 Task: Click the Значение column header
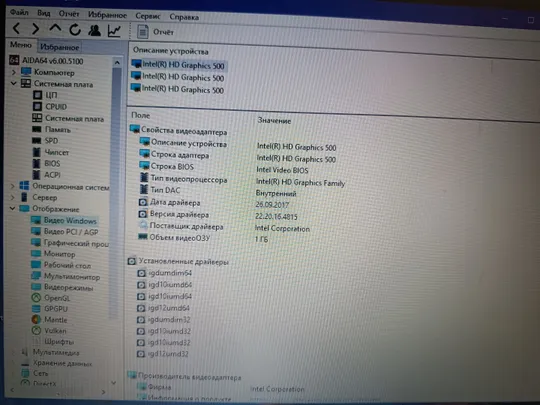point(274,121)
